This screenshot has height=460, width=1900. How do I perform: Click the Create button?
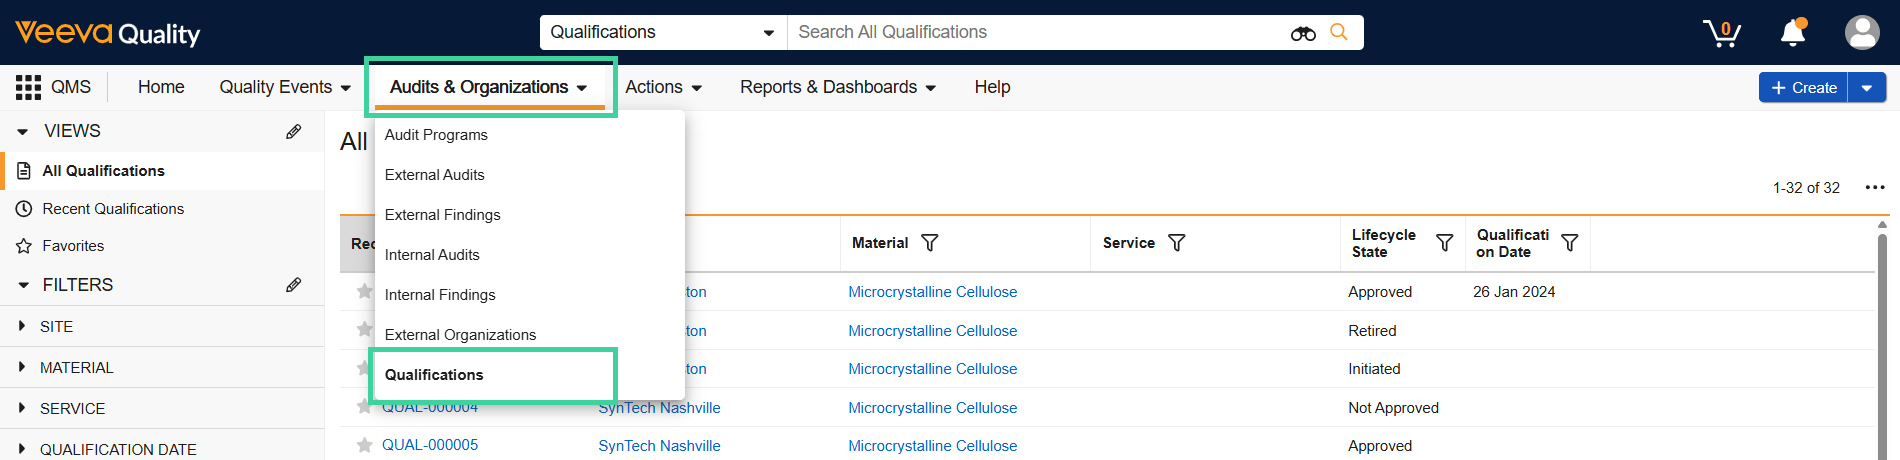point(1803,88)
